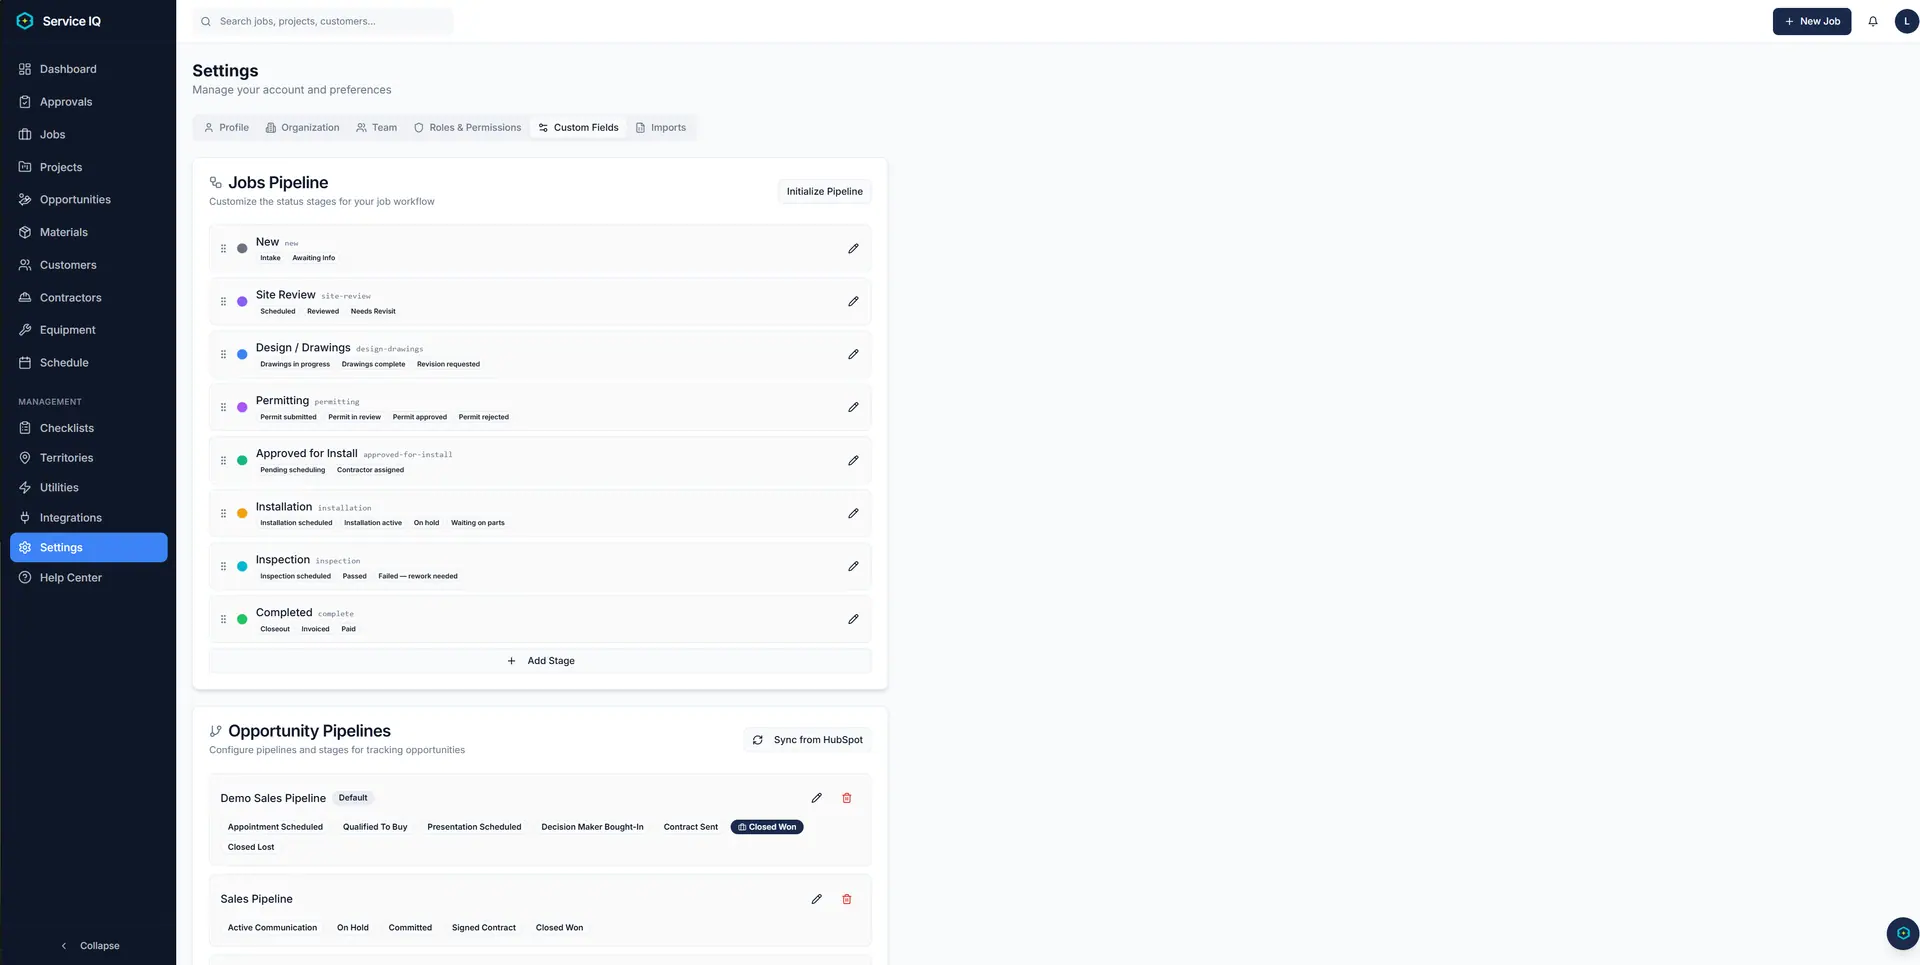Switch to Roles & Permissions tab
Viewport: 1920px width, 965px height.
point(467,128)
